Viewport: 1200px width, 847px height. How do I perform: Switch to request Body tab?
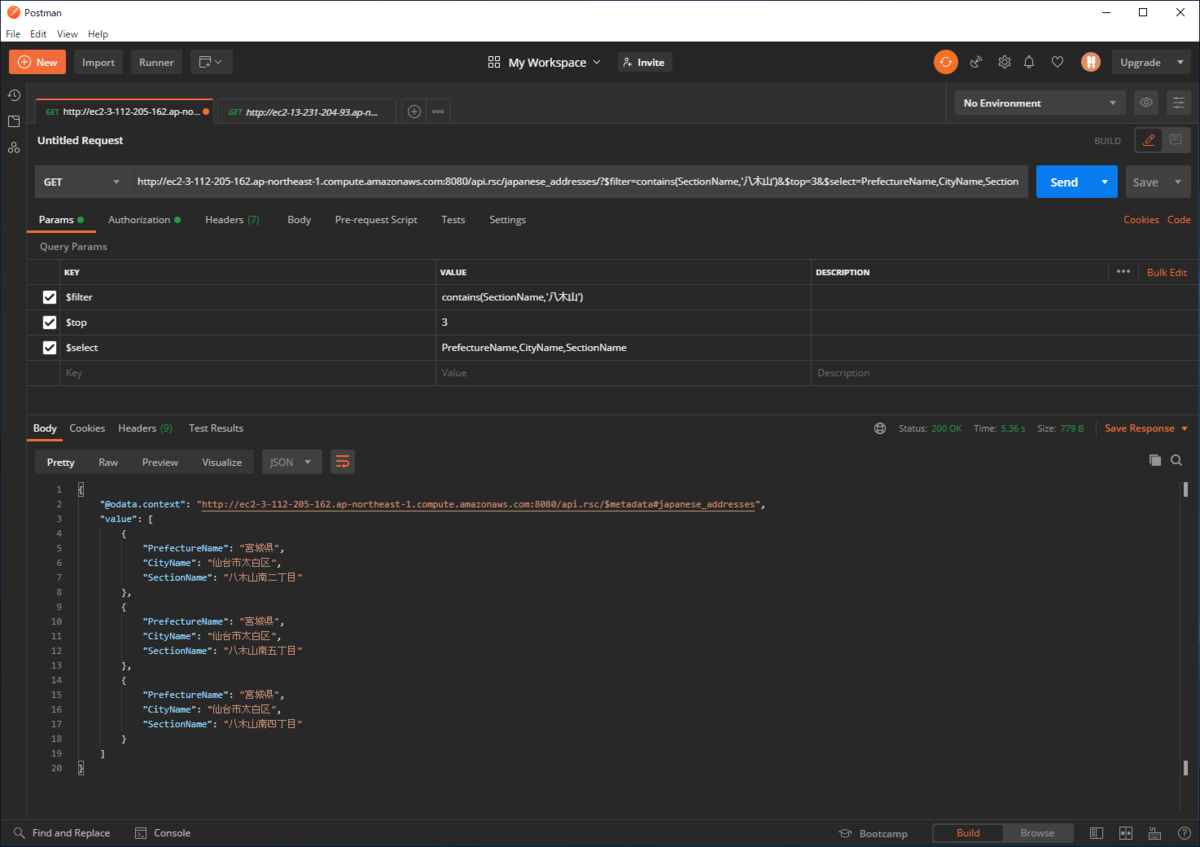pos(299,219)
